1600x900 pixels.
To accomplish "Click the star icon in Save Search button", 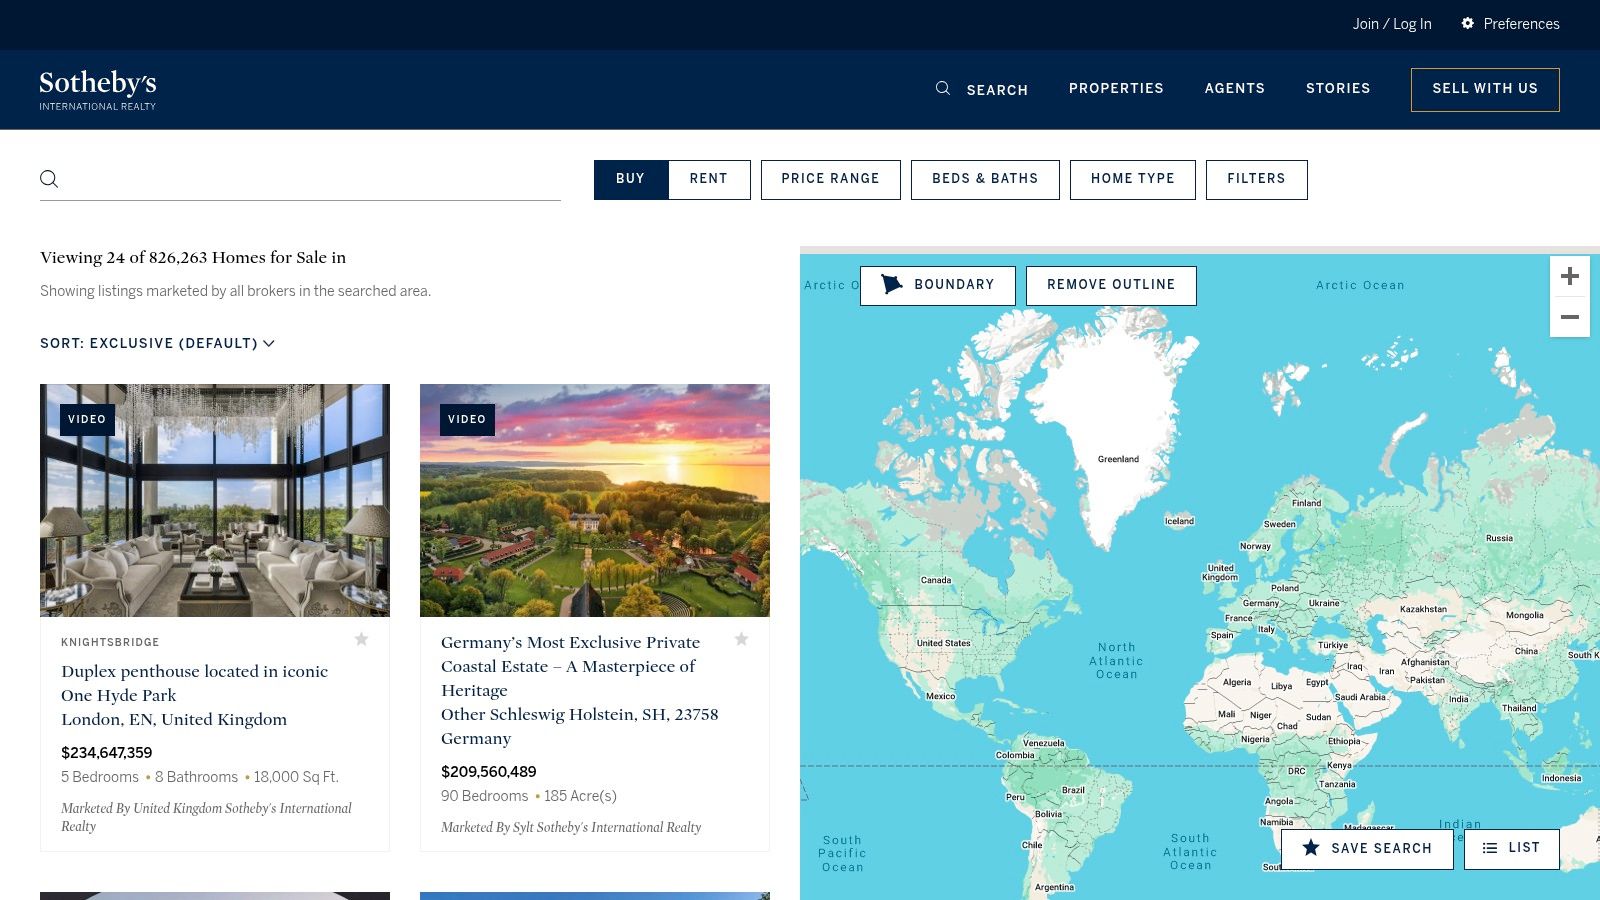I will tap(1311, 848).
